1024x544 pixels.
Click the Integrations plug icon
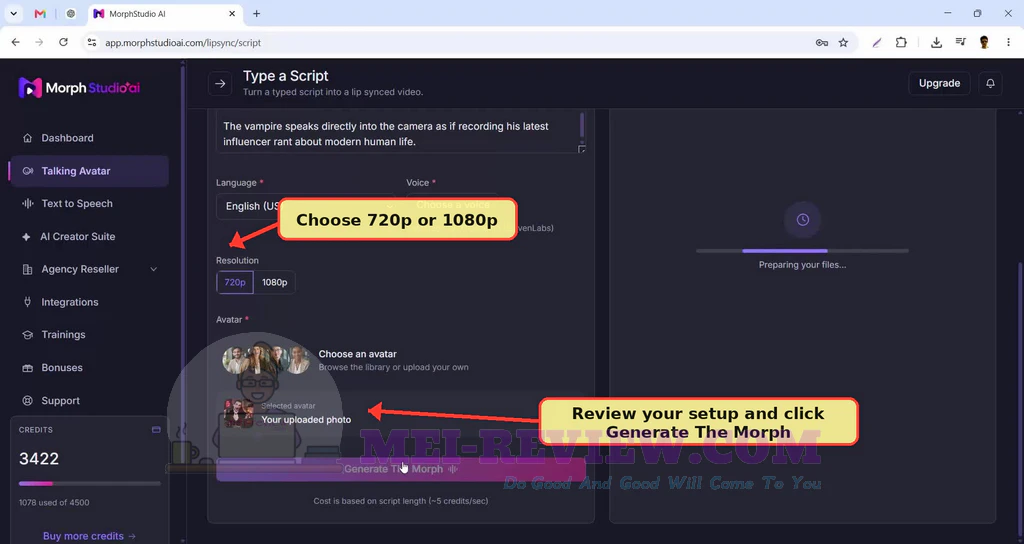pyautogui.click(x=27, y=302)
